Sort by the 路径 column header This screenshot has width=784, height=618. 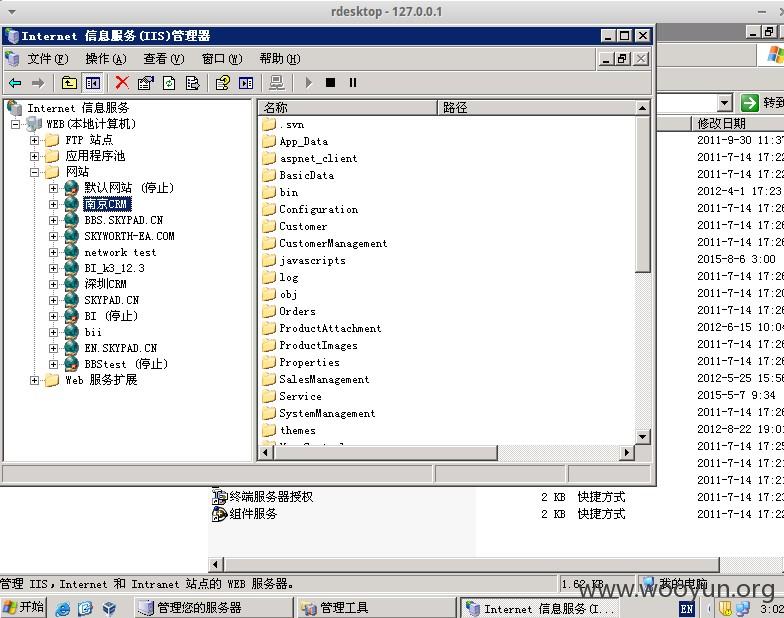click(x=536, y=108)
